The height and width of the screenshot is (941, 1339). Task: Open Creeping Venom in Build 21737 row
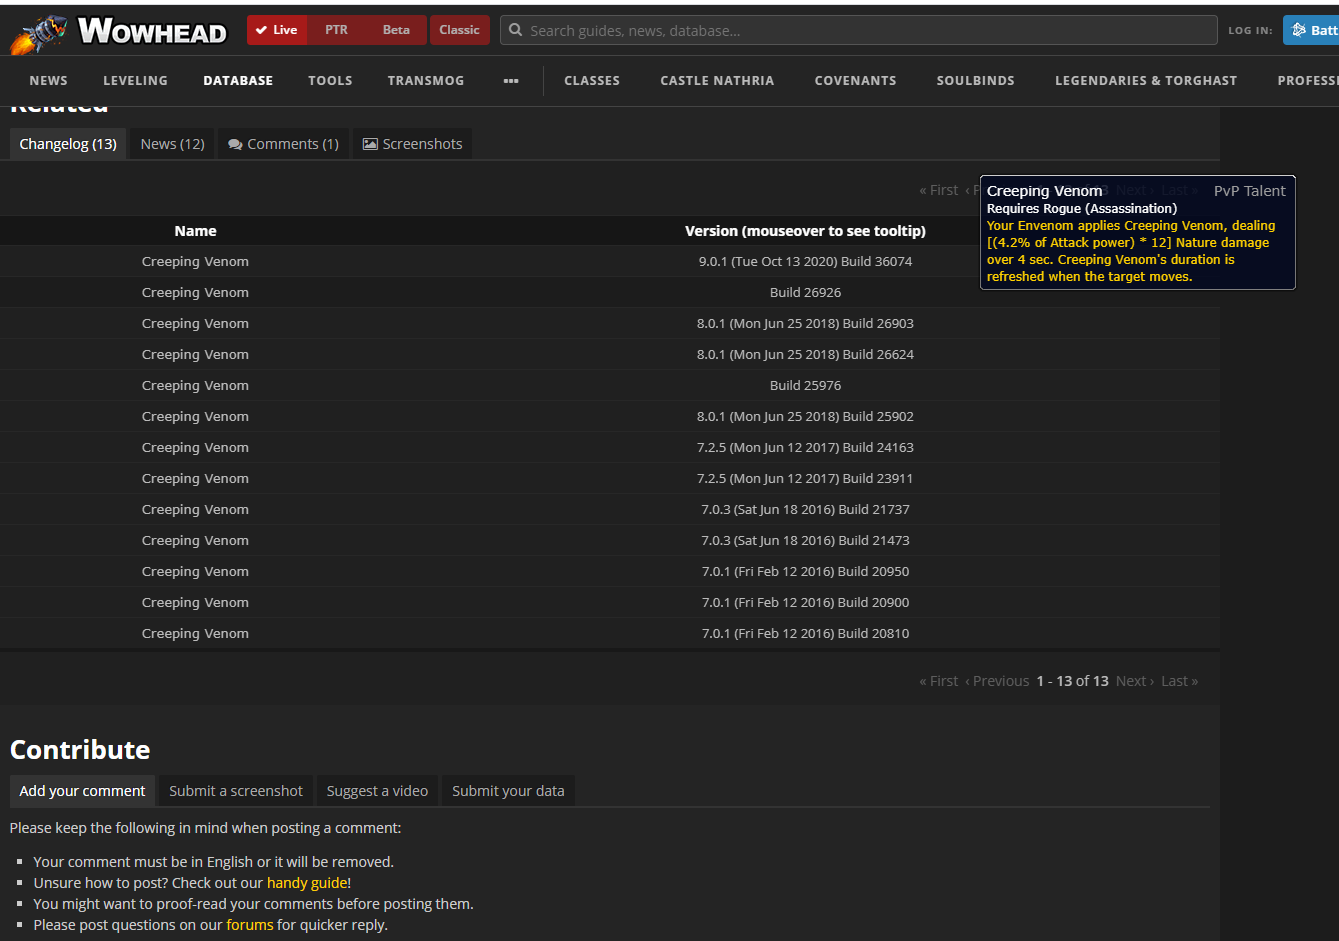point(195,510)
